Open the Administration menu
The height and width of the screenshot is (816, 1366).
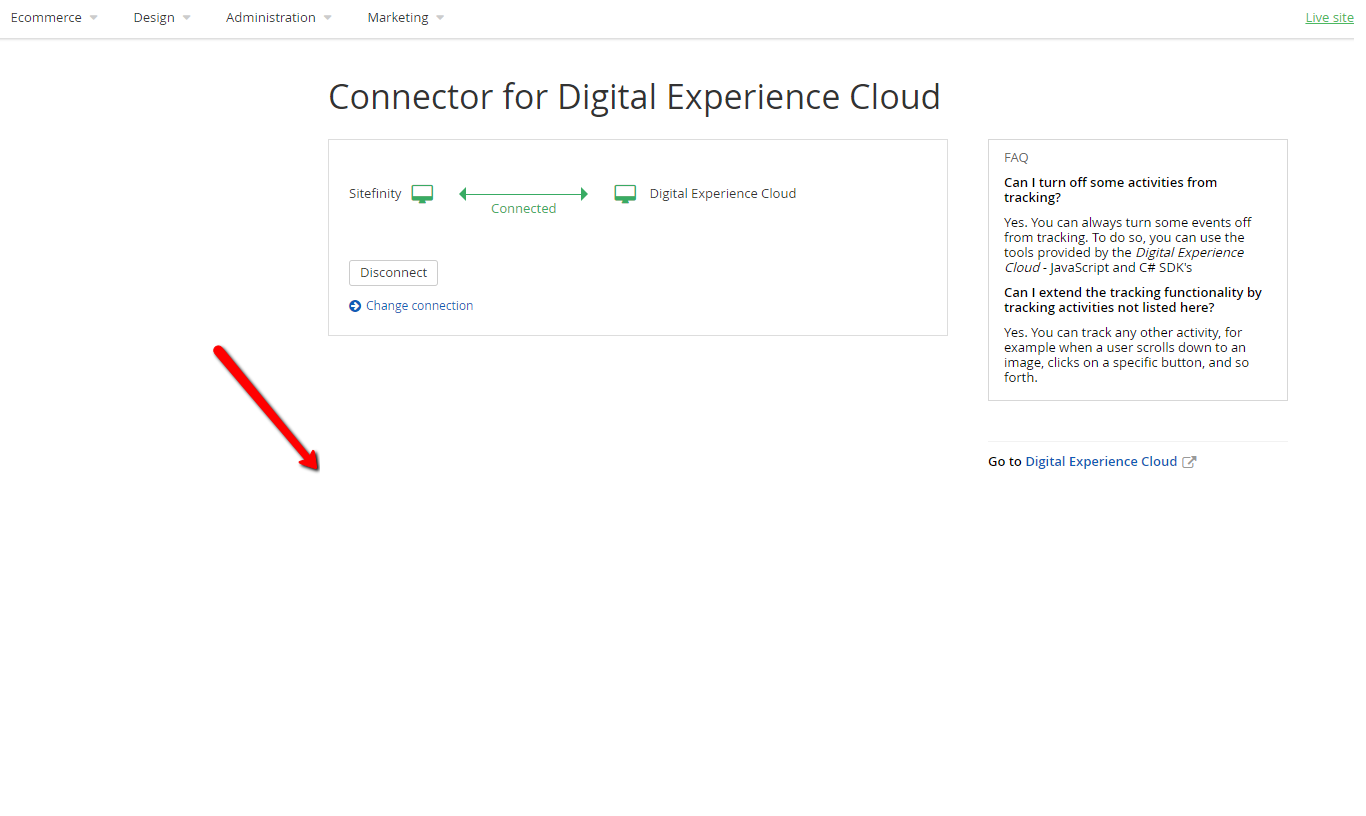pos(271,18)
